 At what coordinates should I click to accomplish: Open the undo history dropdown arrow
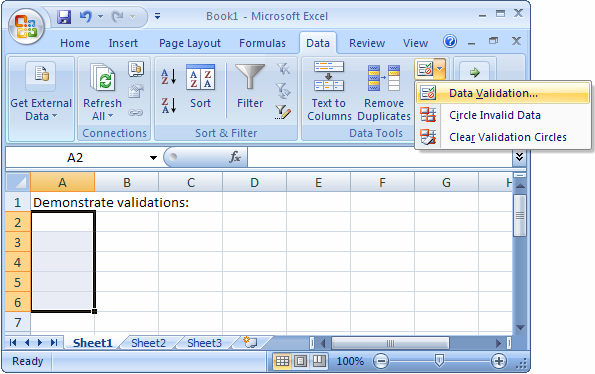[100, 16]
